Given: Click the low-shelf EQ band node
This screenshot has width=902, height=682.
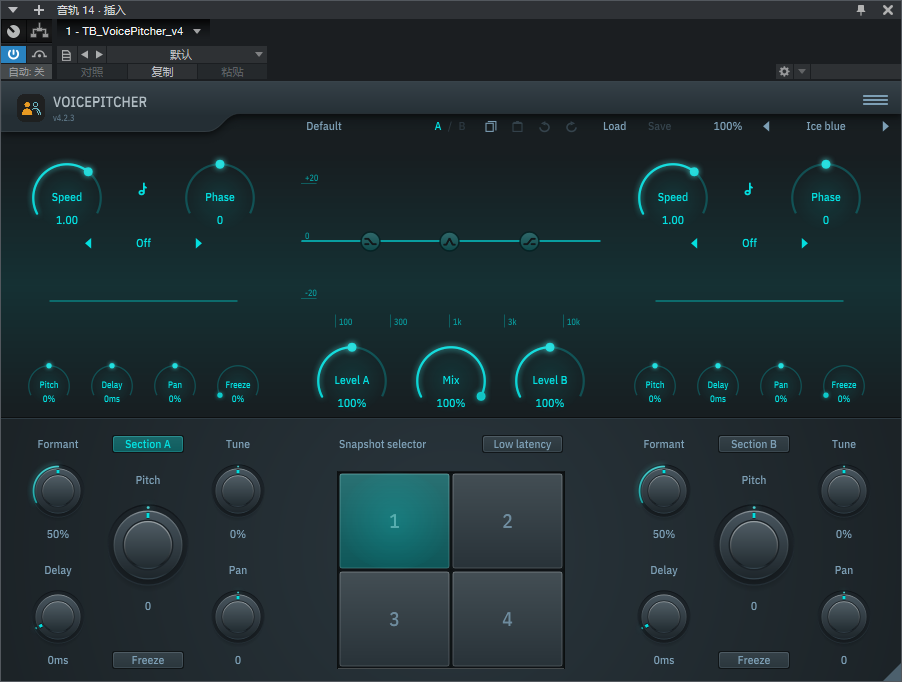Looking at the screenshot, I should [x=370, y=242].
